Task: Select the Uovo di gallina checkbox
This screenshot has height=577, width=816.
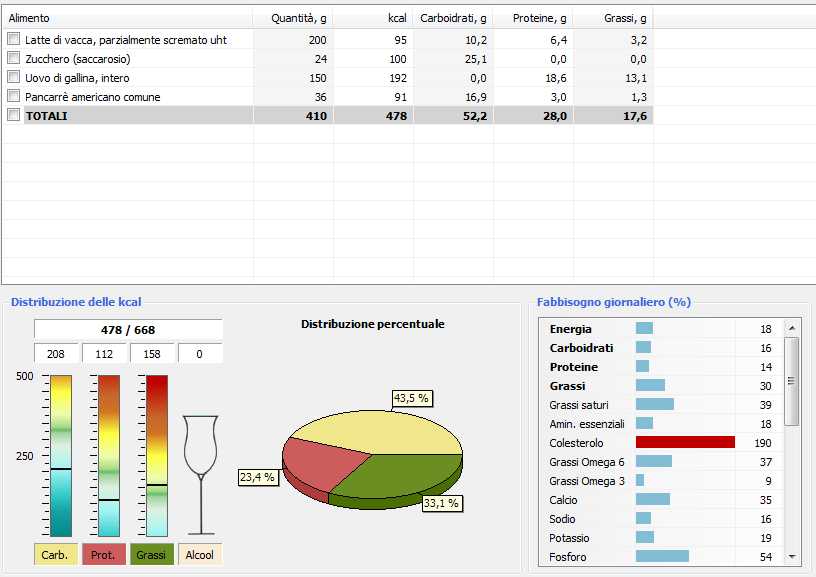Action: (13, 77)
